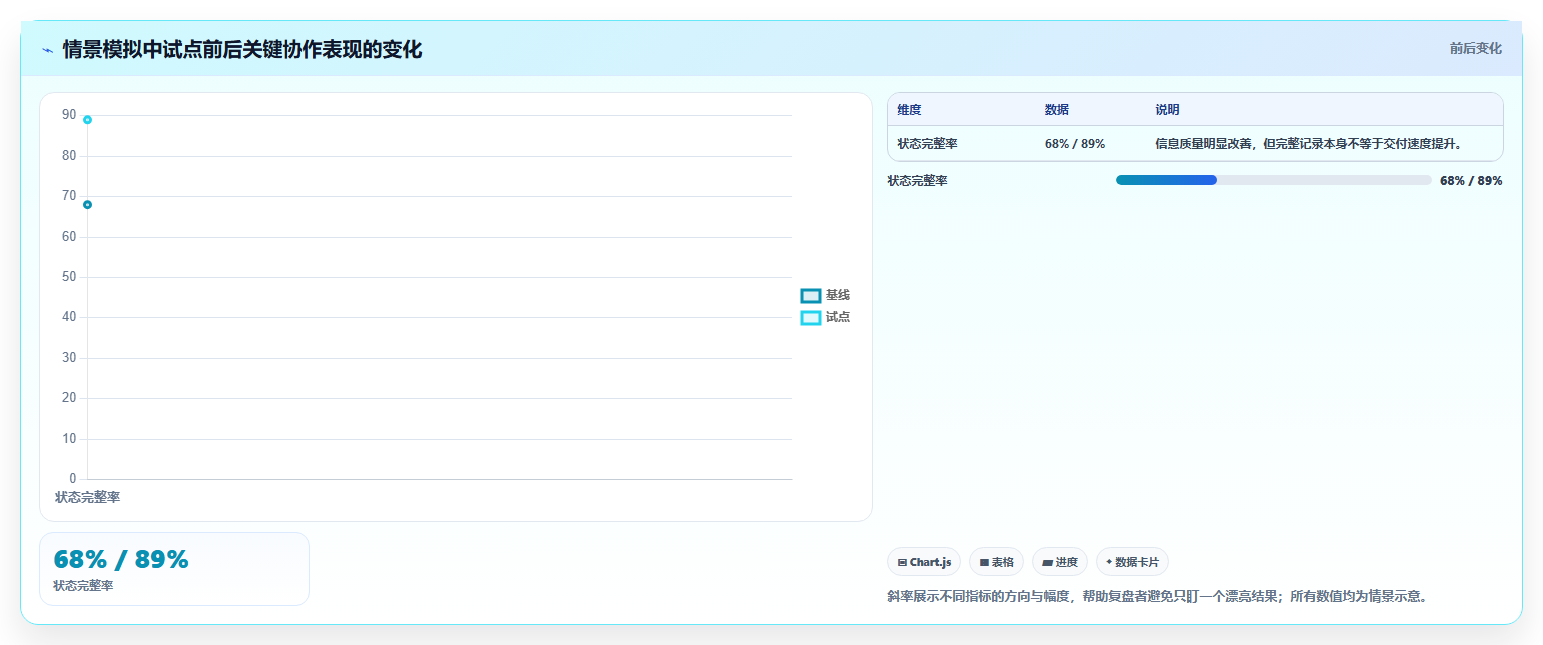Click the 试点 legend text
The width and height of the screenshot is (1543, 645).
(838, 317)
